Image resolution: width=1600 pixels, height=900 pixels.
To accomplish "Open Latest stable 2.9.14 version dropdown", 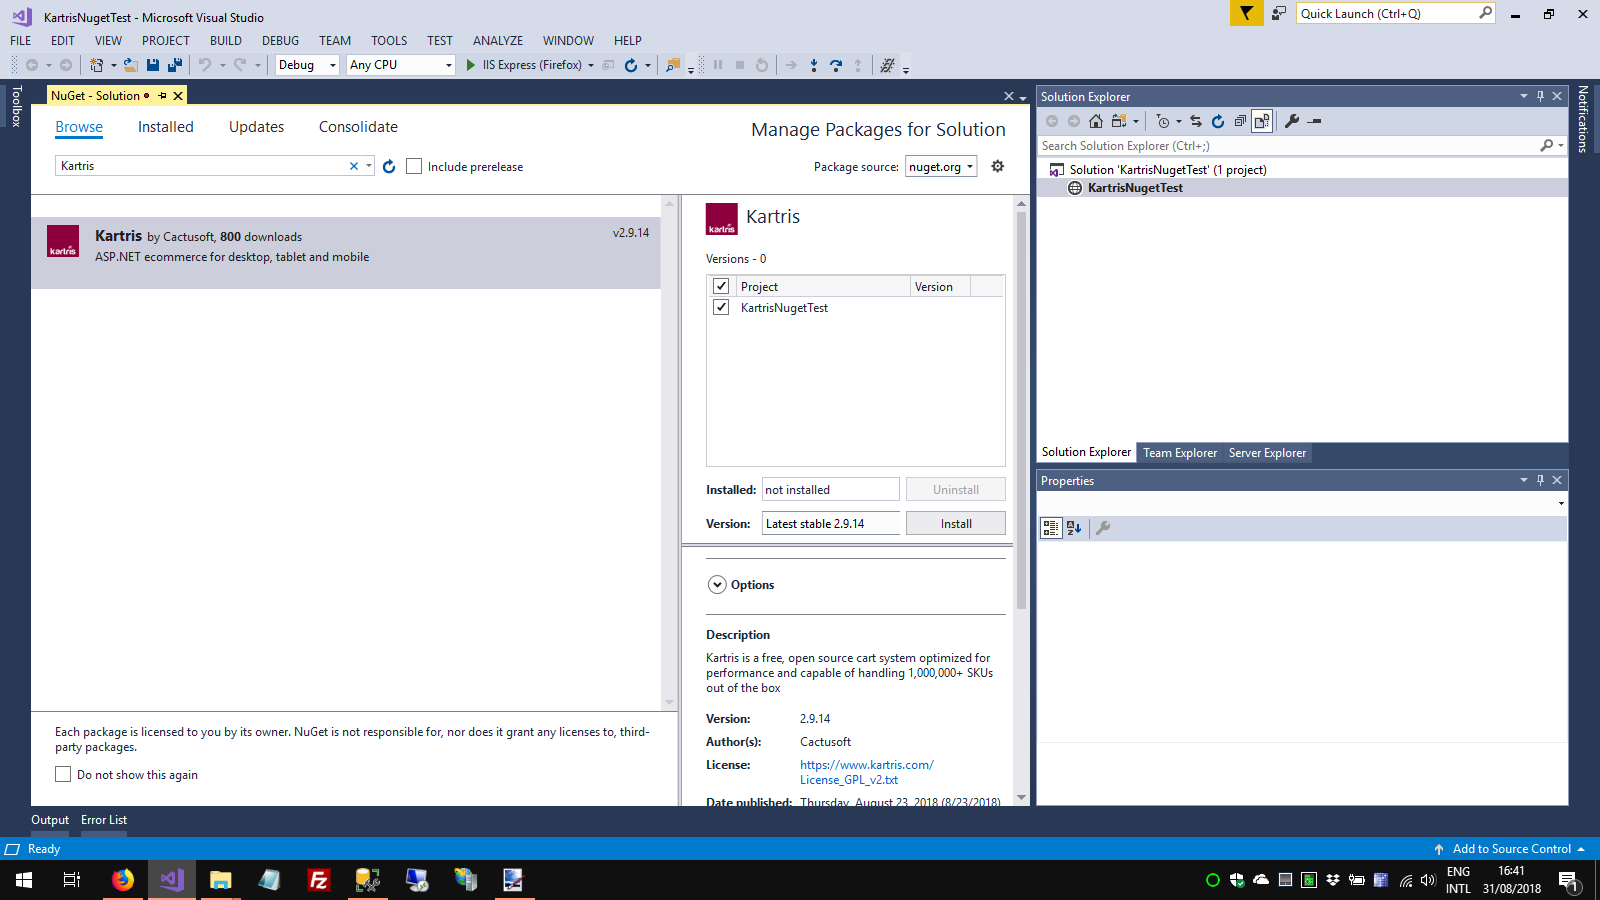I will [831, 523].
